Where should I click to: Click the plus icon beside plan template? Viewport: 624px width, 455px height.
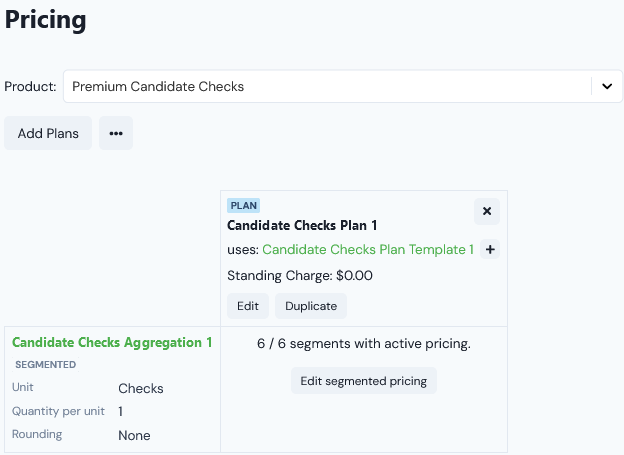tap(490, 250)
